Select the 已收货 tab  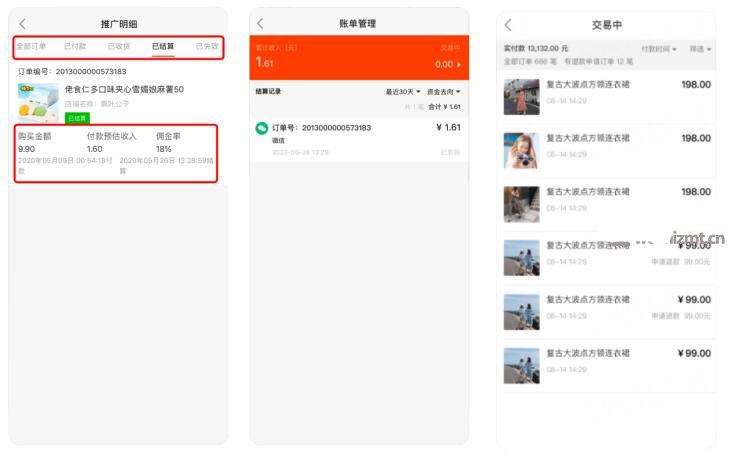click(119, 47)
